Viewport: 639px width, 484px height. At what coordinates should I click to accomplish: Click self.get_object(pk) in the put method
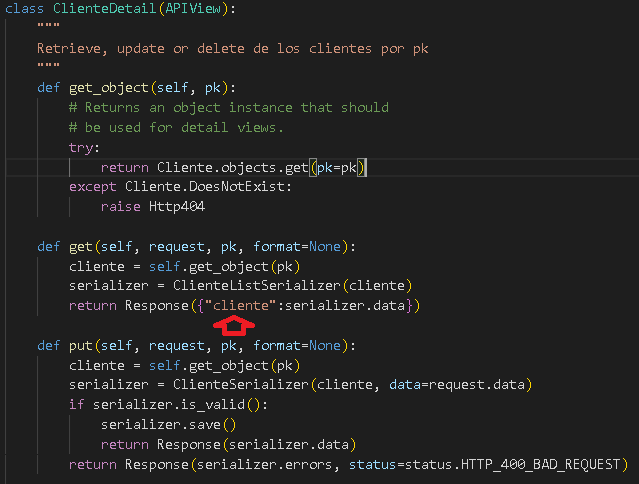[x=225, y=366]
